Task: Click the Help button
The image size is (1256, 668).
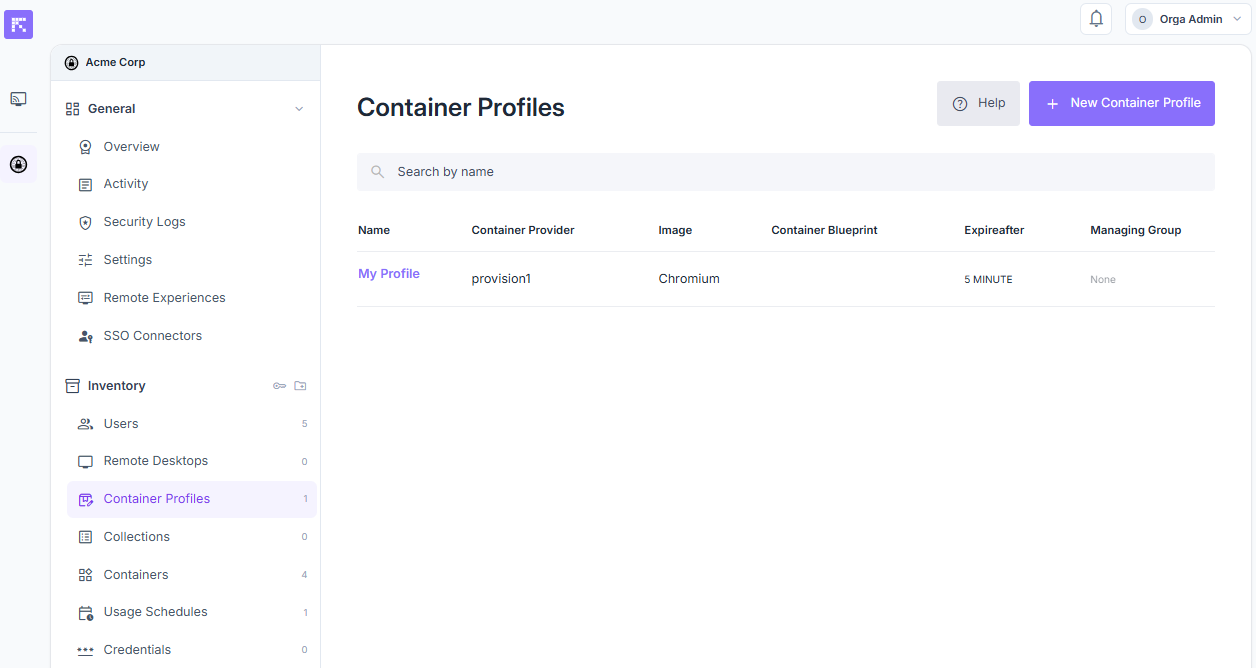Action: pyautogui.click(x=978, y=103)
